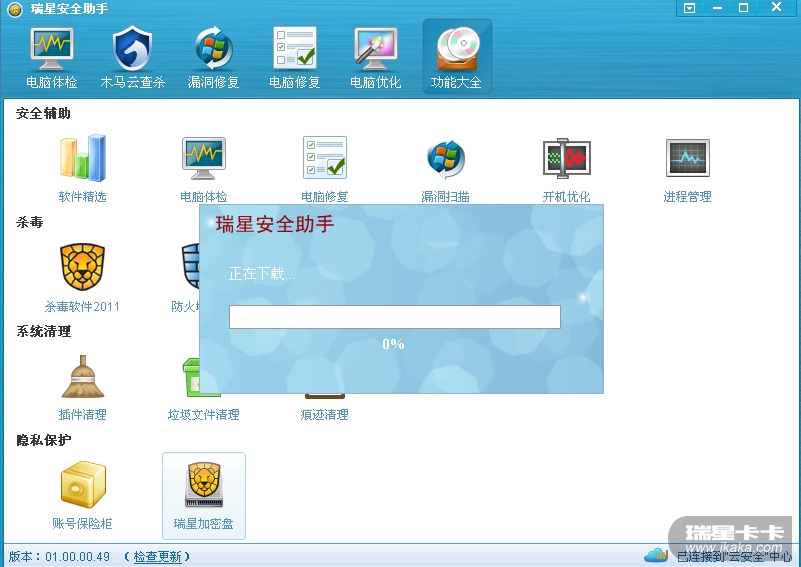
Task: Open 插件清理 broom icon
Action: click(83, 376)
